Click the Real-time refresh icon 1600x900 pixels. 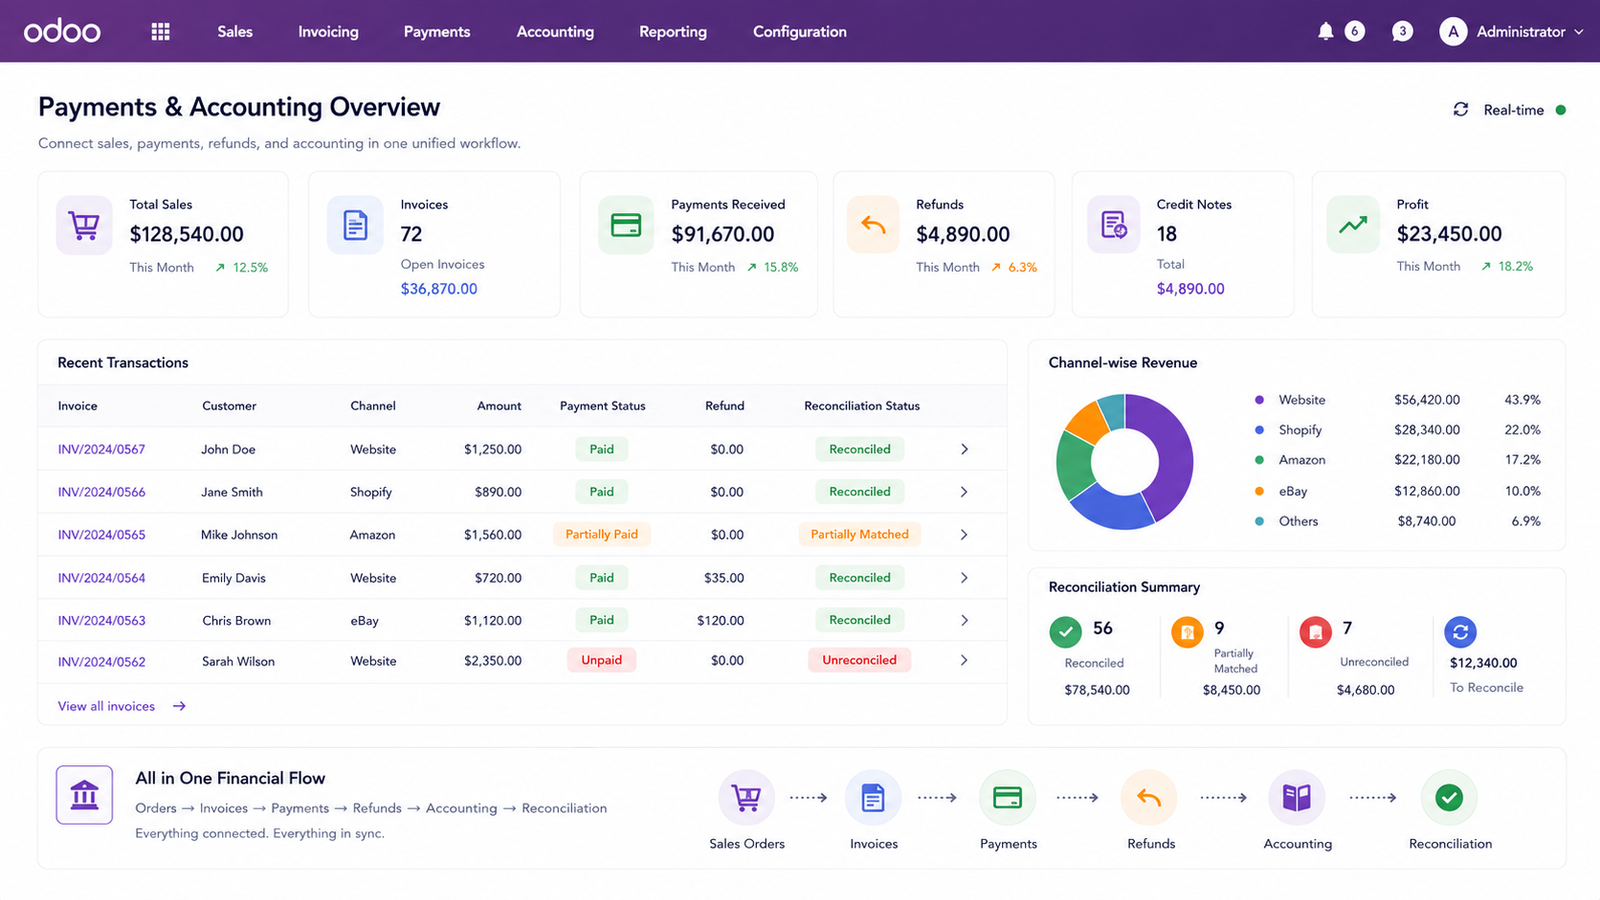pos(1461,110)
